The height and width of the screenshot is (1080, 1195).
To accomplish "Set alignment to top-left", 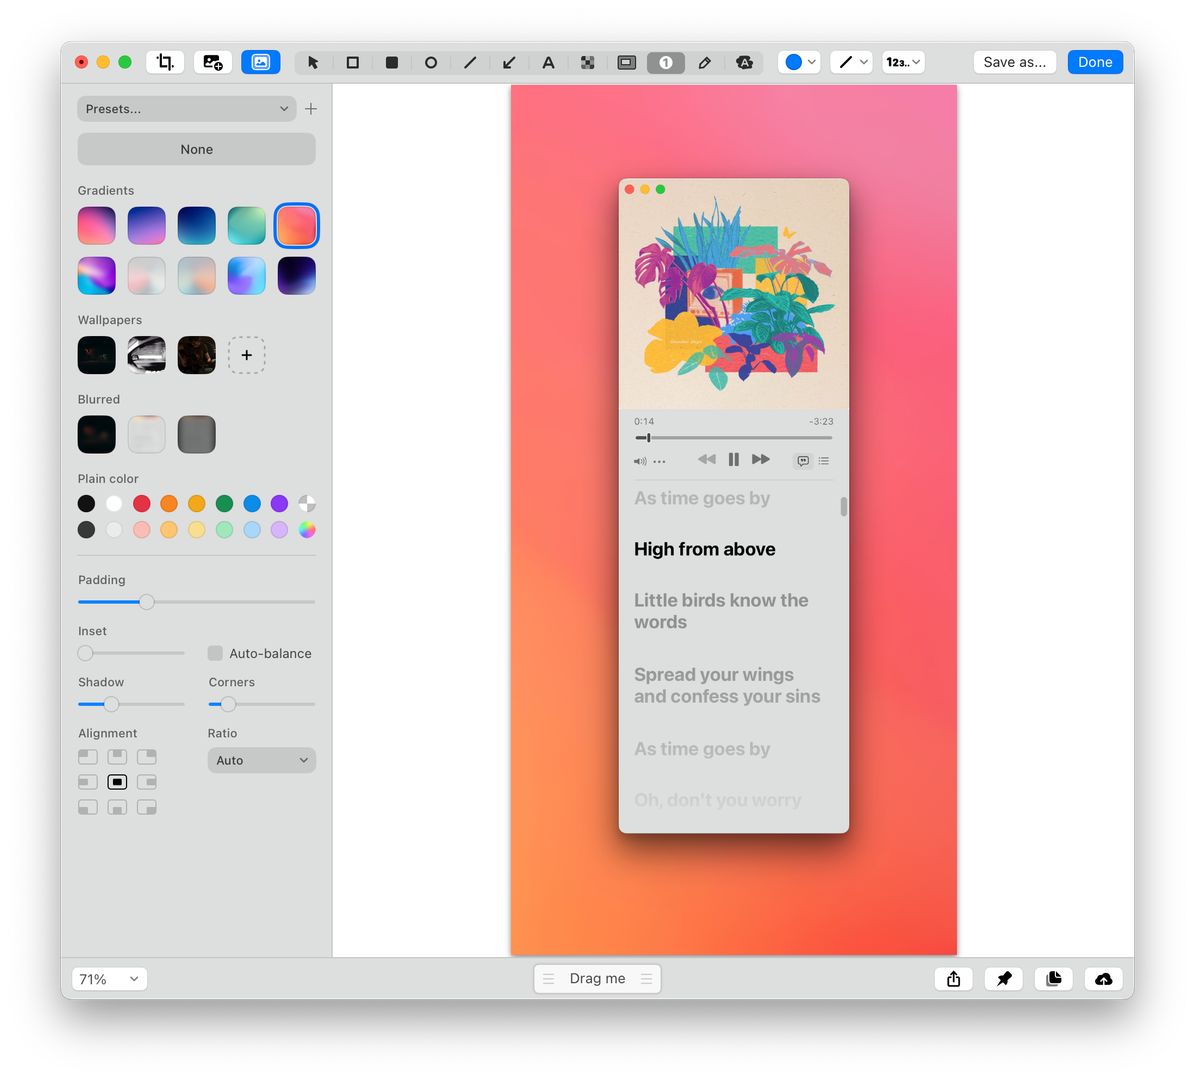I will click(x=88, y=757).
